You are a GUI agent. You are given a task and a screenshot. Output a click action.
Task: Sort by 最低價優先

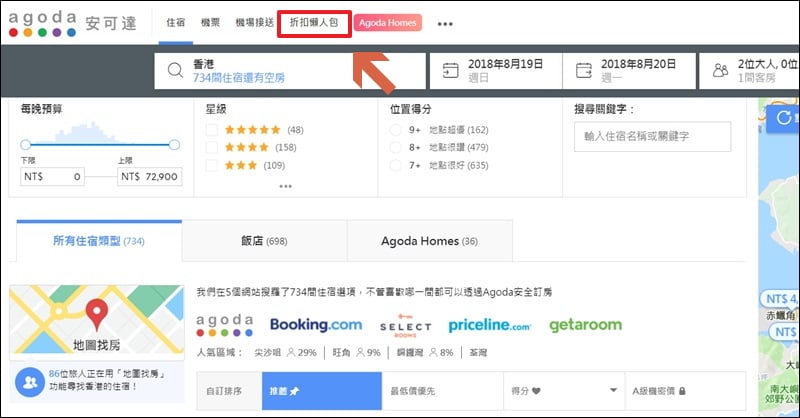(442, 391)
